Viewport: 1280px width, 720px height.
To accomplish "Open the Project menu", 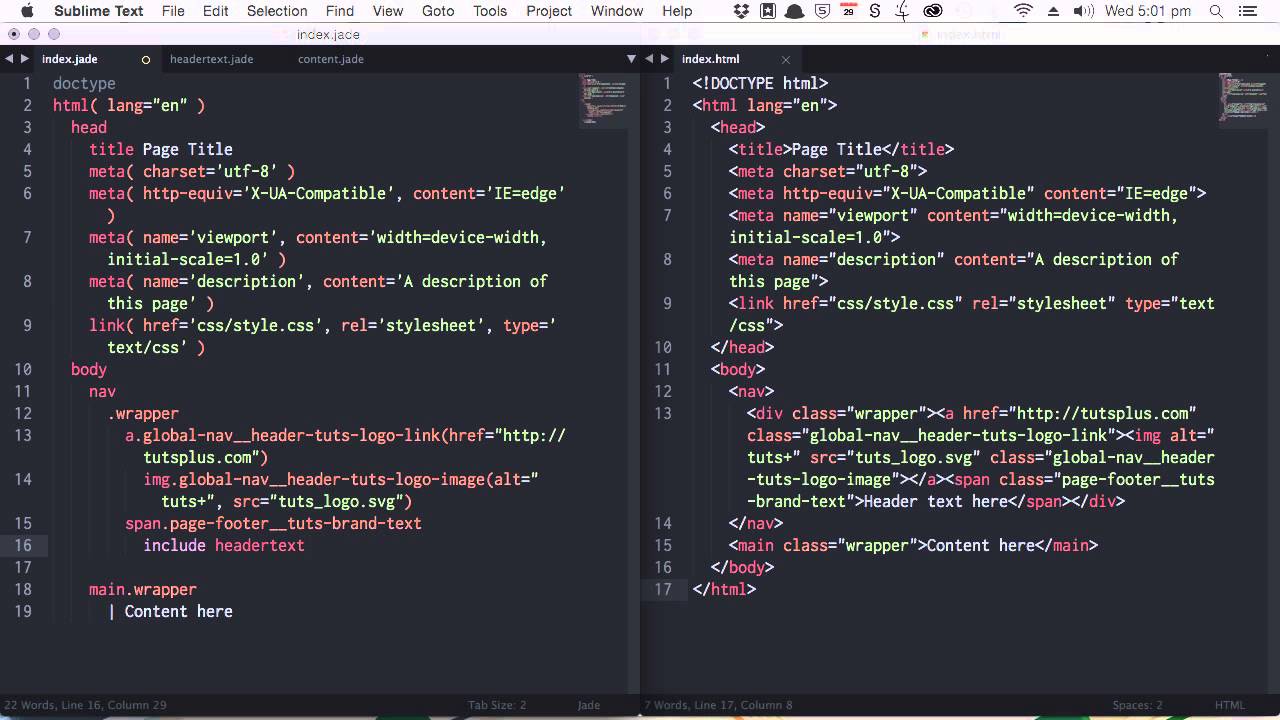I will click(x=549, y=11).
